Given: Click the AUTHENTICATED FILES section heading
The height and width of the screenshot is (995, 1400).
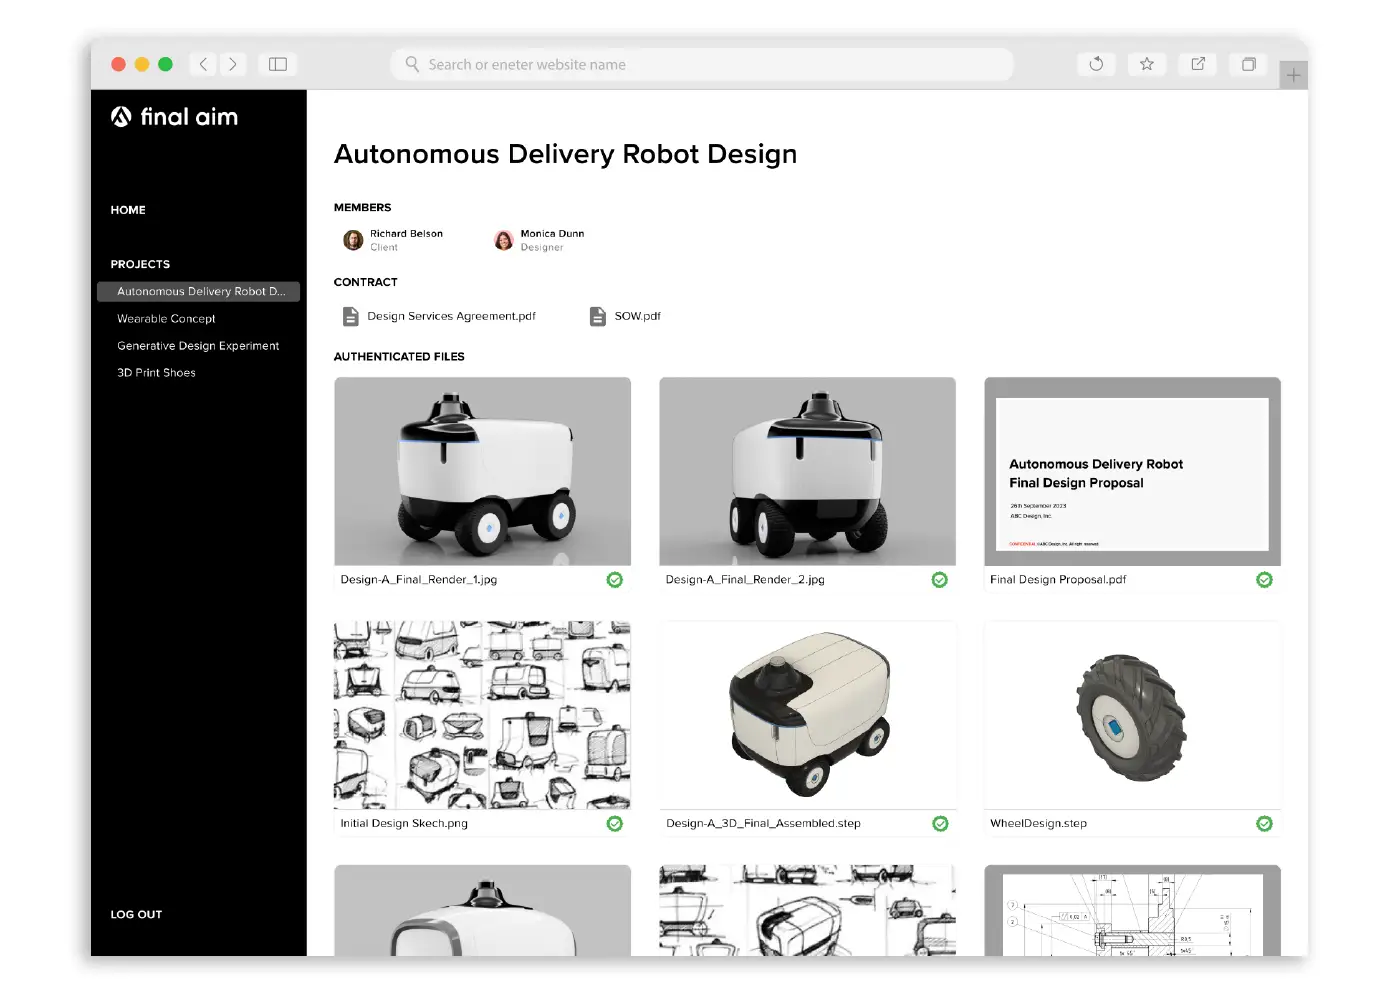Looking at the screenshot, I should tap(399, 356).
